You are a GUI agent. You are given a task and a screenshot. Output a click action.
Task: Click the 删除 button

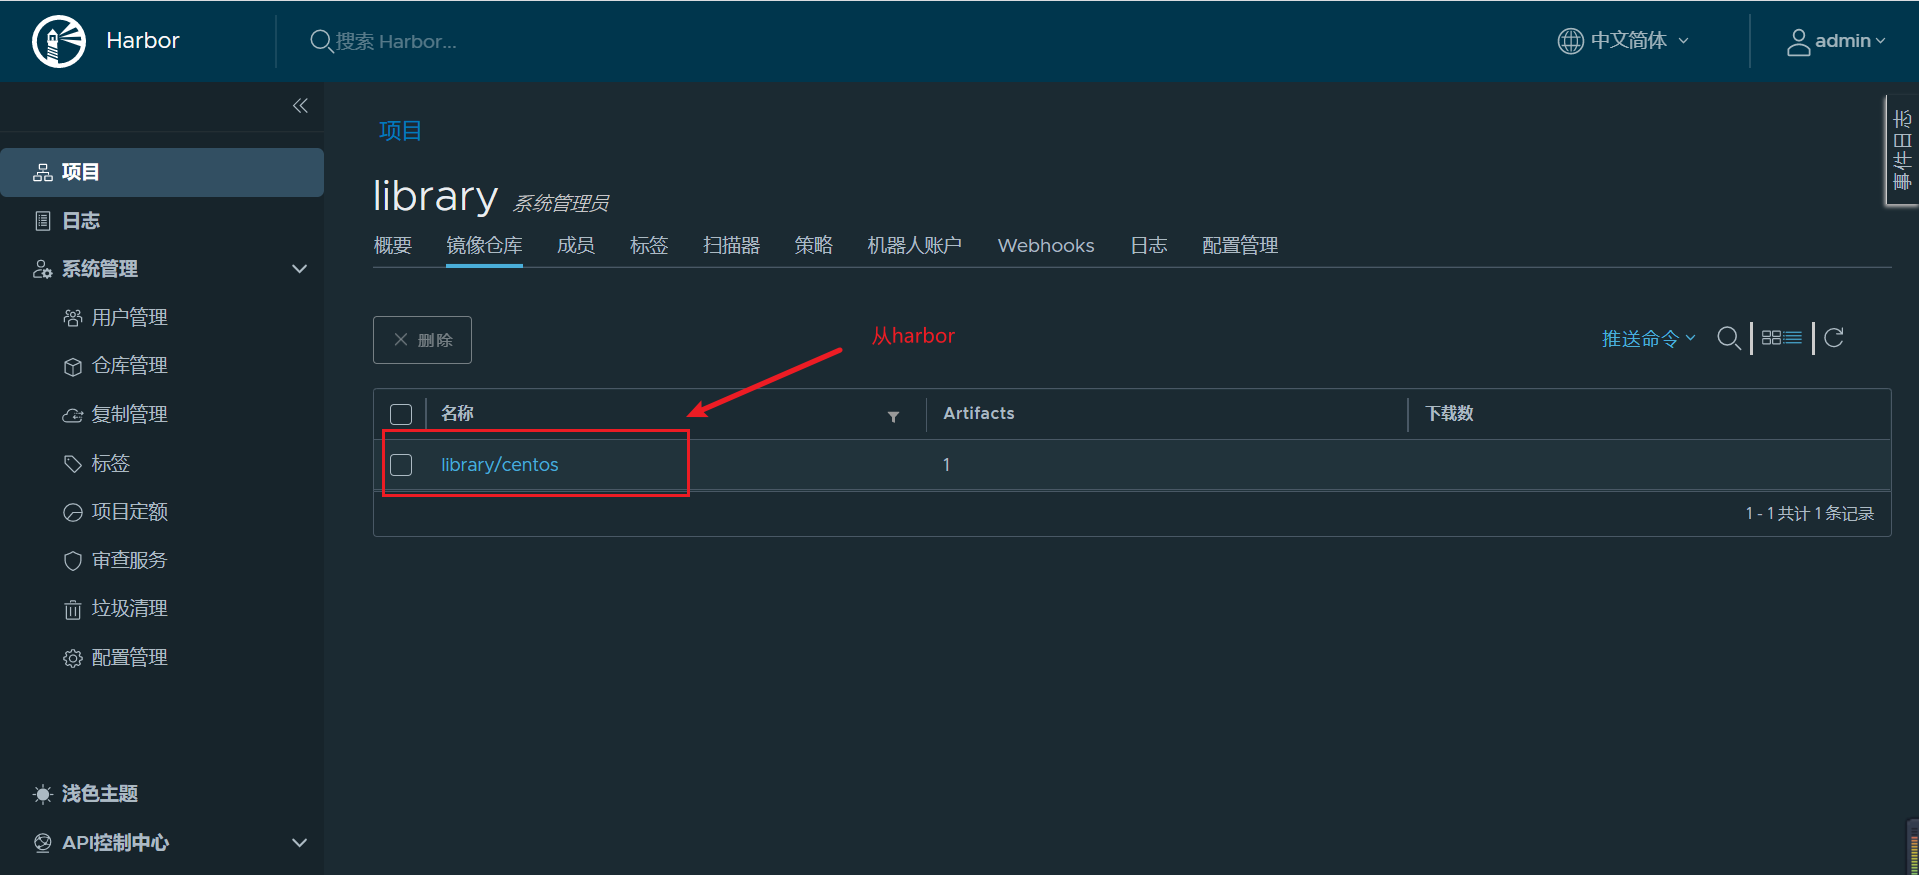pos(422,340)
